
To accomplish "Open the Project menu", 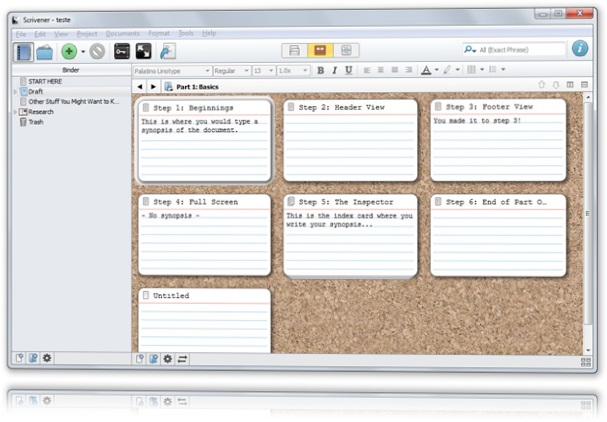I will 87,34.
